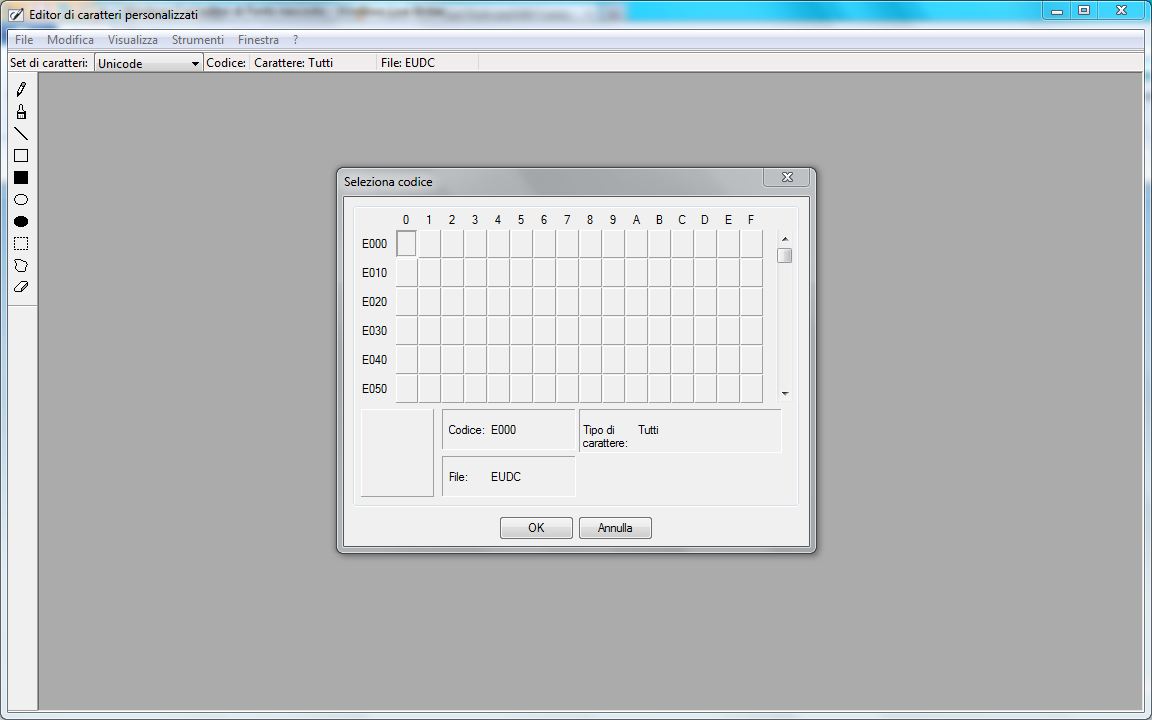
Task: Select the Hollow Ellipse tool
Action: pos(21,200)
